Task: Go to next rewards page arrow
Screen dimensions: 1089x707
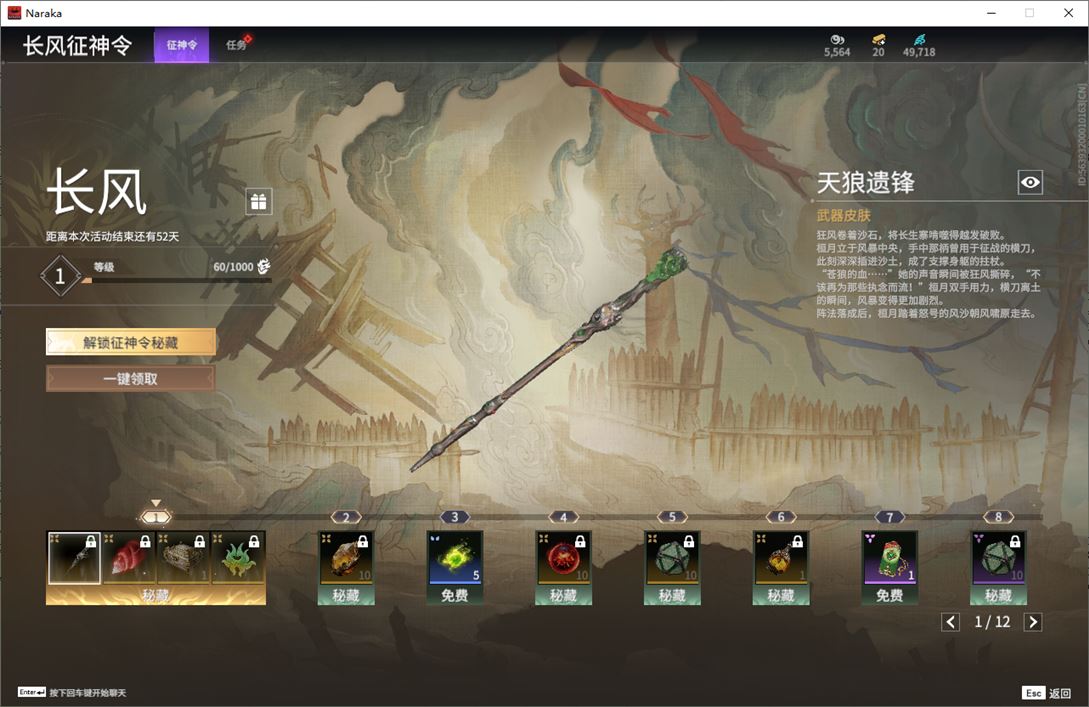Action: pos(1033,622)
